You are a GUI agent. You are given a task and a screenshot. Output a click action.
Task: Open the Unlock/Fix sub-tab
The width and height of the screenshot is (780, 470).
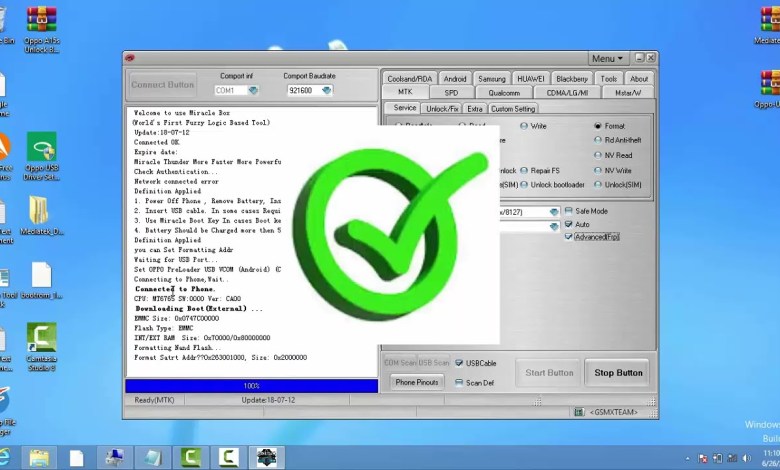click(x=442, y=108)
